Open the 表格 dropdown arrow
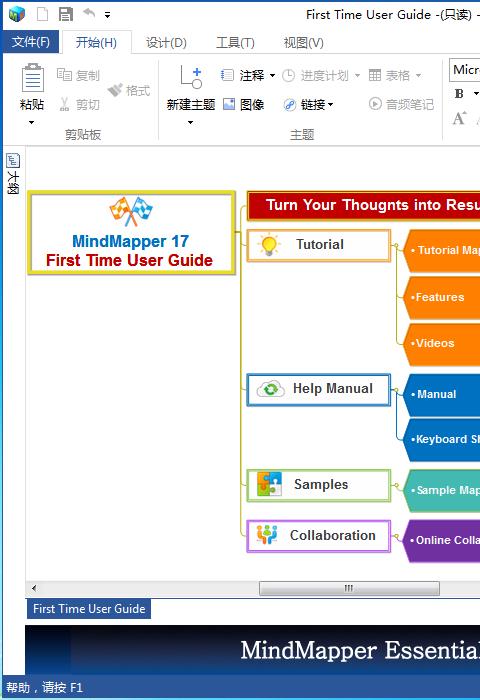480x700 pixels. tap(418, 75)
